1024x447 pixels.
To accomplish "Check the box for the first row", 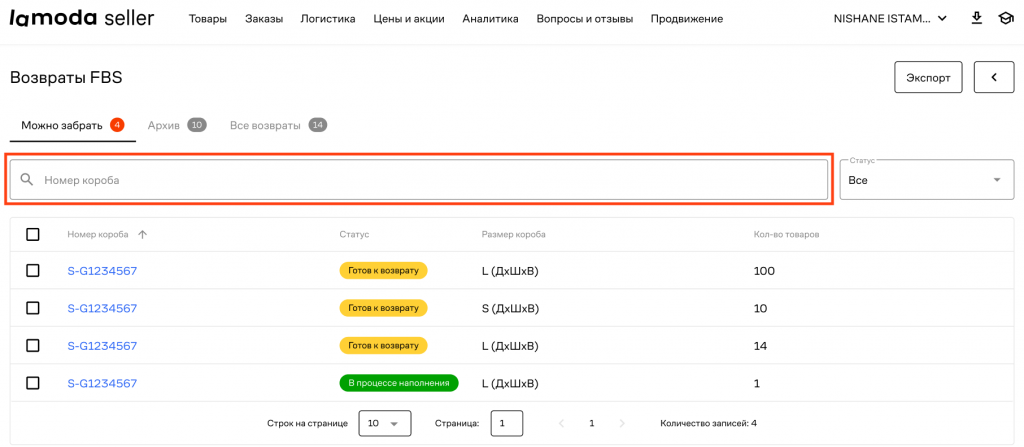I will click(x=33, y=271).
